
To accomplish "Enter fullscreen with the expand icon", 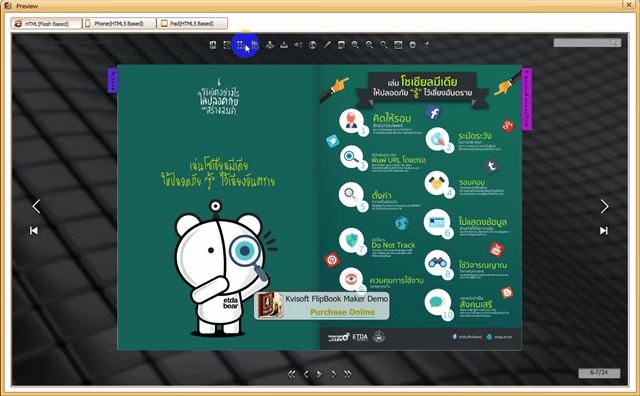I will click(x=398, y=45).
